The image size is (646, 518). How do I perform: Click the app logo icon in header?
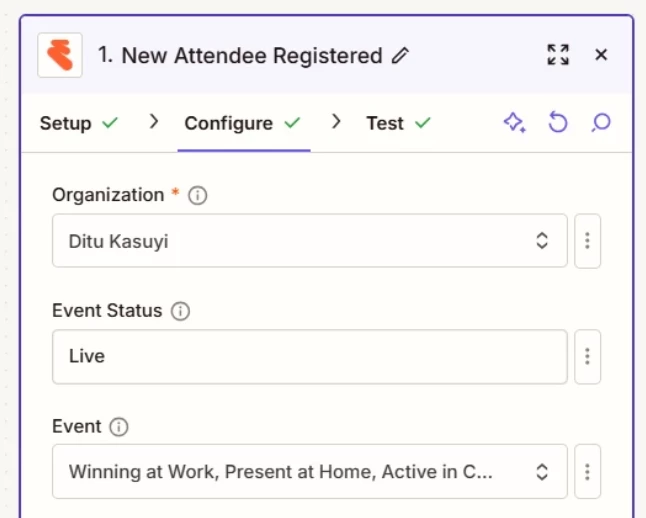pyautogui.click(x=60, y=55)
